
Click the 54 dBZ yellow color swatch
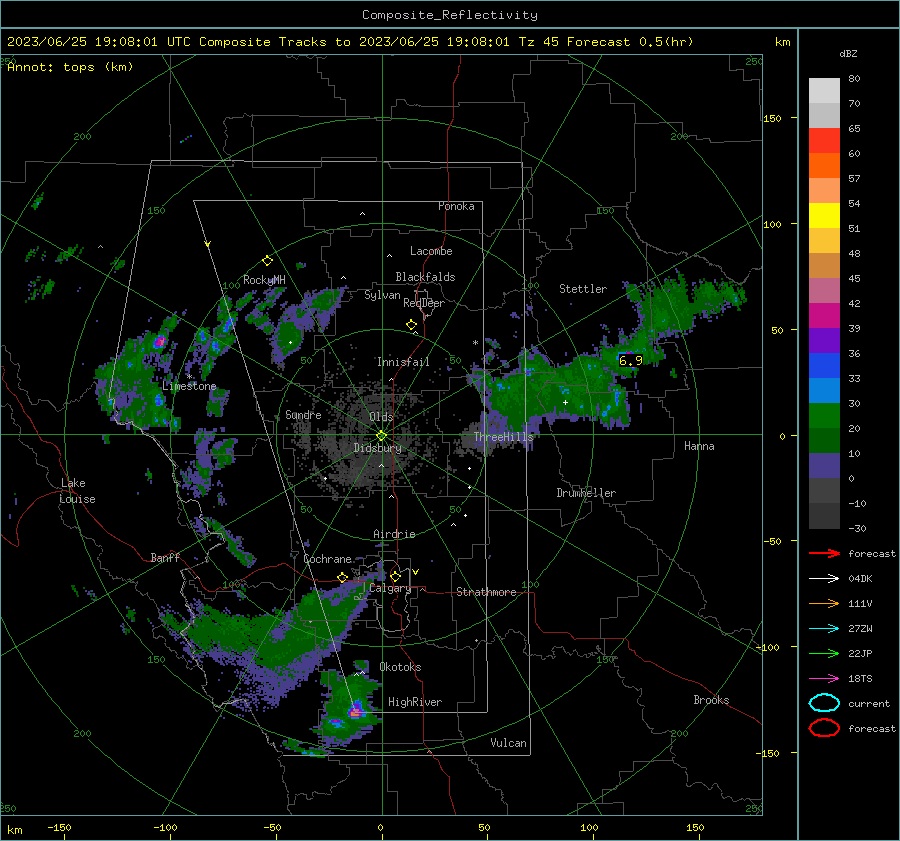click(824, 216)
